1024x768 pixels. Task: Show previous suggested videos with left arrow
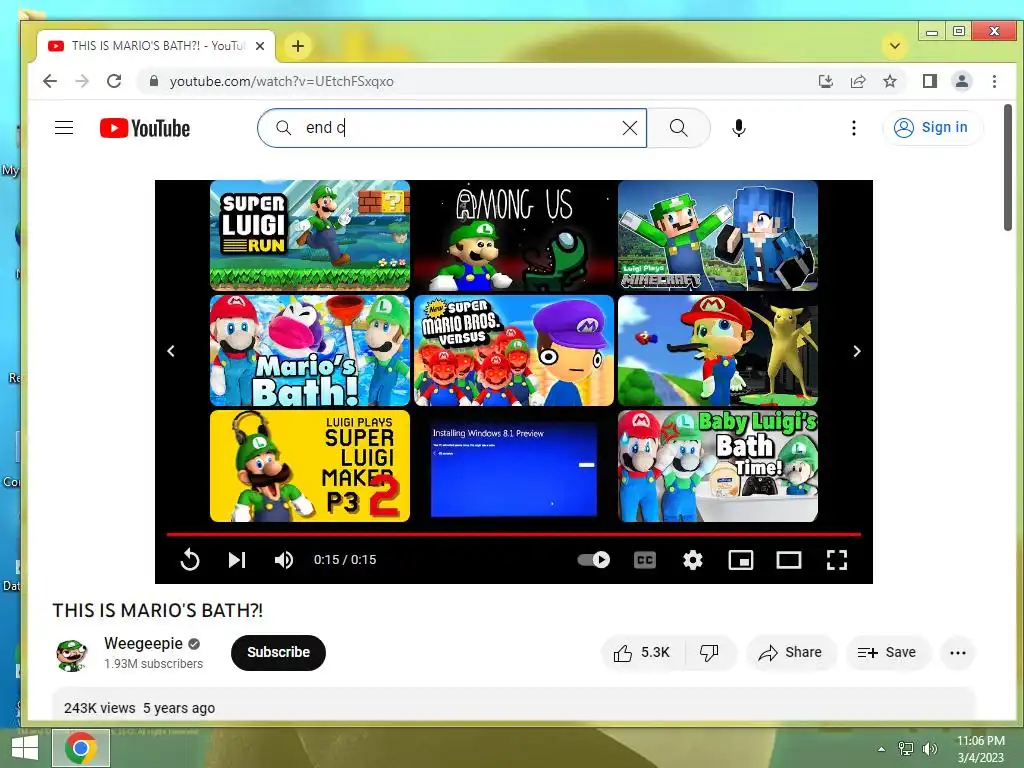point(171,351)
